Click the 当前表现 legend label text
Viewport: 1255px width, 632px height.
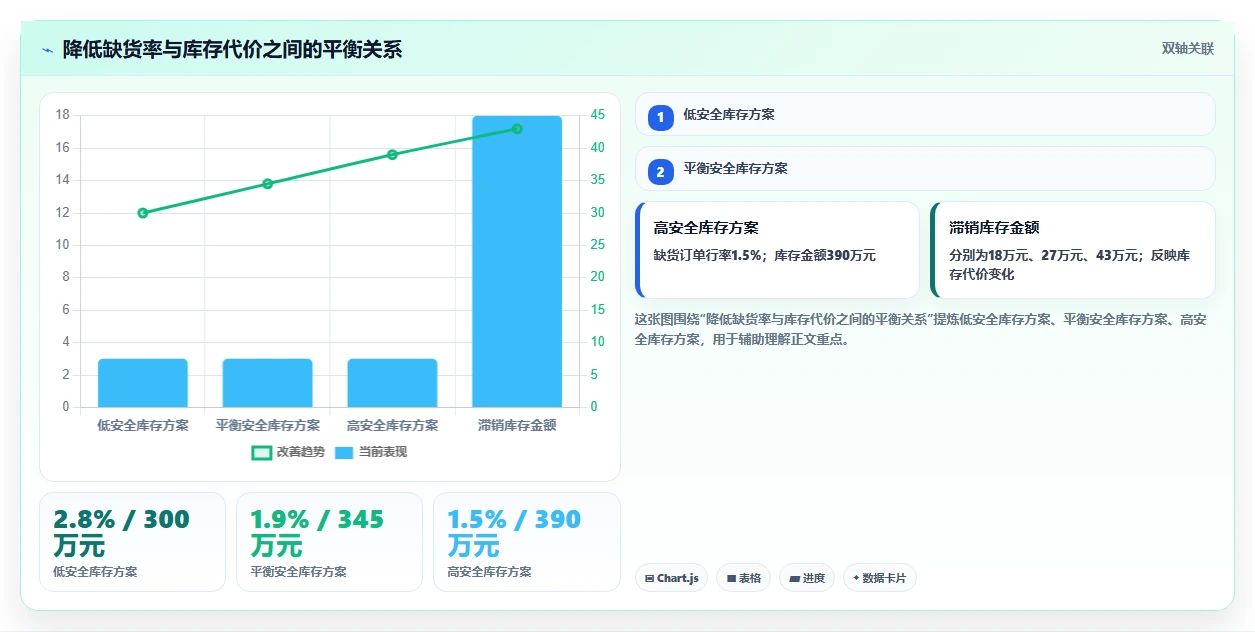(x=383, y=452)
